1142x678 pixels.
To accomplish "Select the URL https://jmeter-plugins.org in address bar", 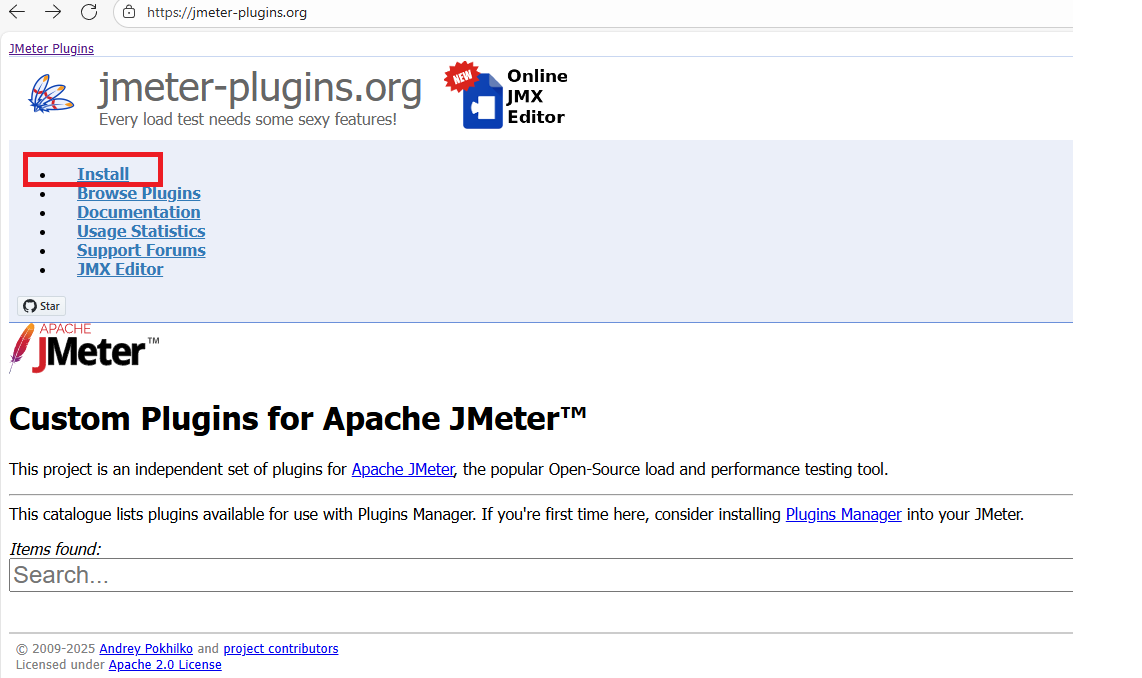I will [227, 12].
